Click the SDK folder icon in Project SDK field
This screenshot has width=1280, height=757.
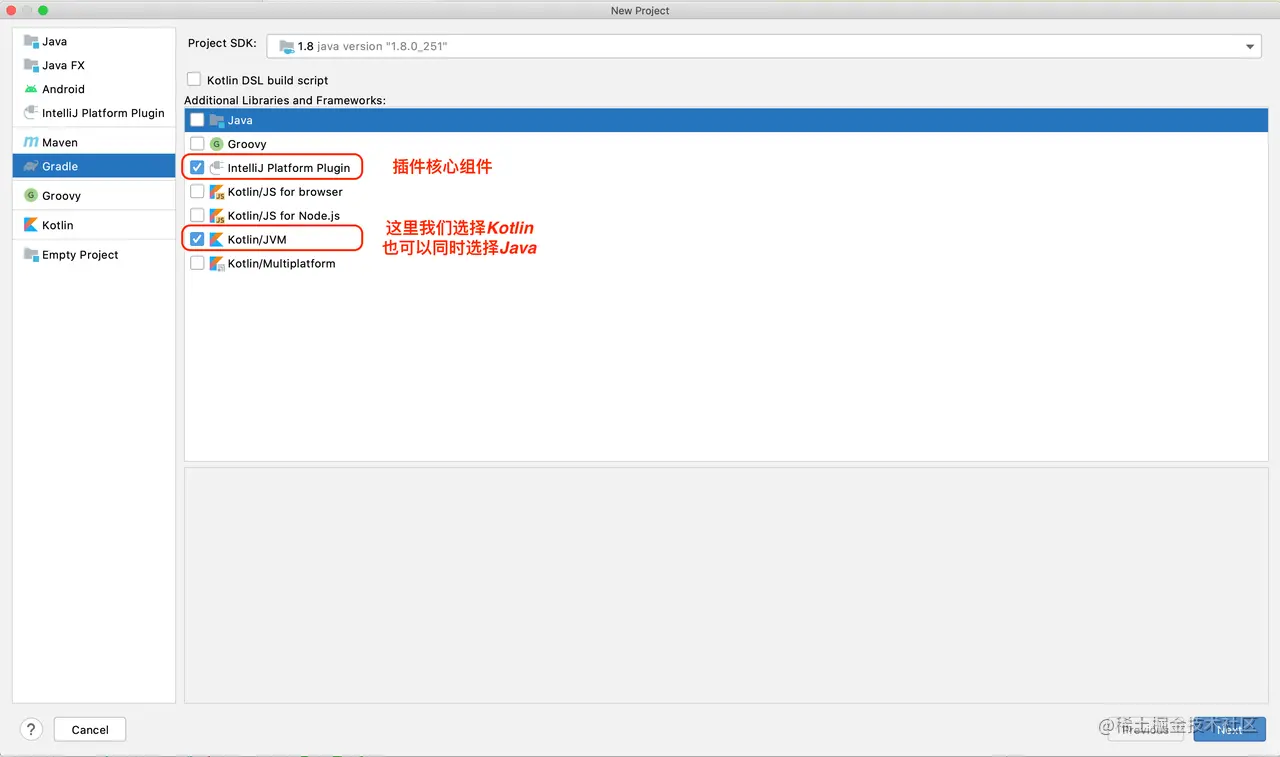[x=287, y=46]
